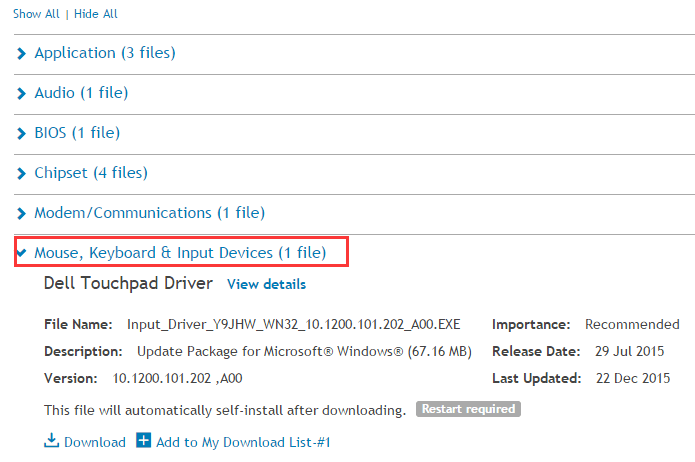Click the Importance label
The height and width of the screenshot is (462, 695).
(x=531, y=325)
